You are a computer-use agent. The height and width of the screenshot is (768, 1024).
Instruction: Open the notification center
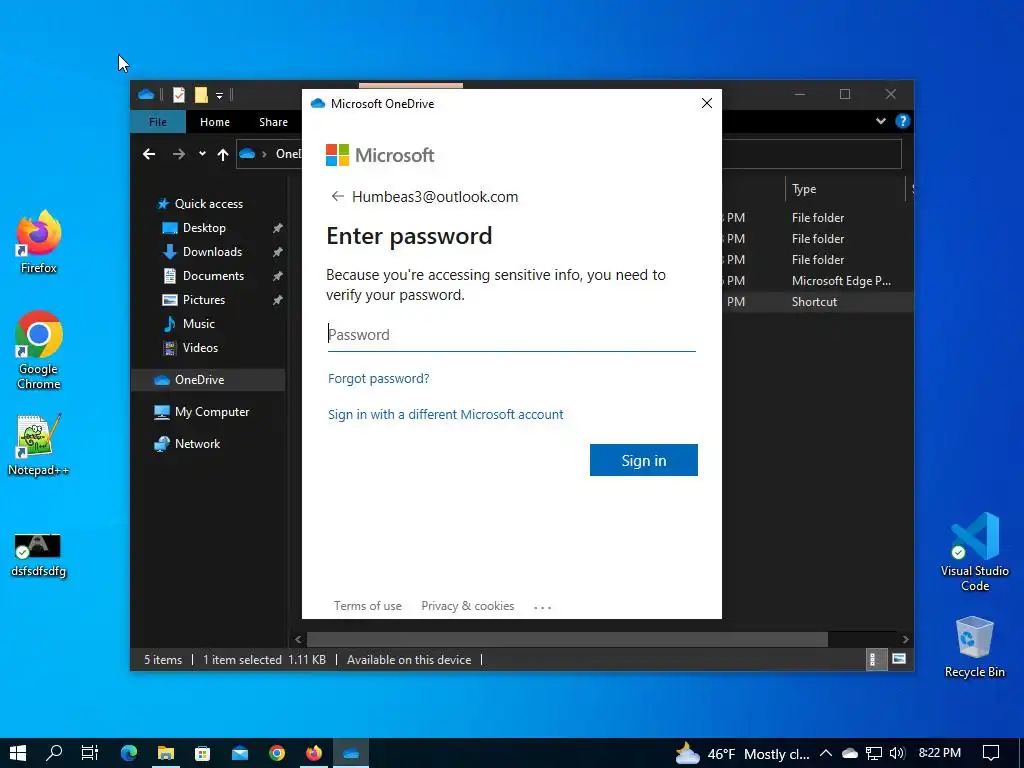(991, 753)
